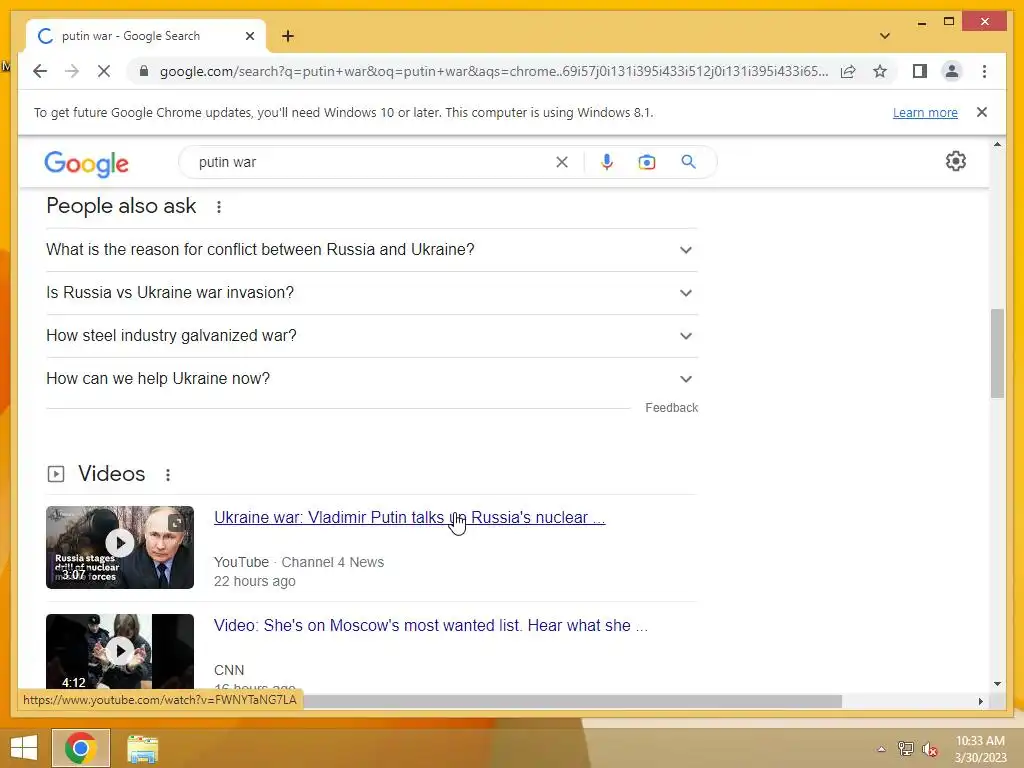Open Google quick settings gear
The height and width of the screenshot is (768, 1024).
(x=955, y=161)
